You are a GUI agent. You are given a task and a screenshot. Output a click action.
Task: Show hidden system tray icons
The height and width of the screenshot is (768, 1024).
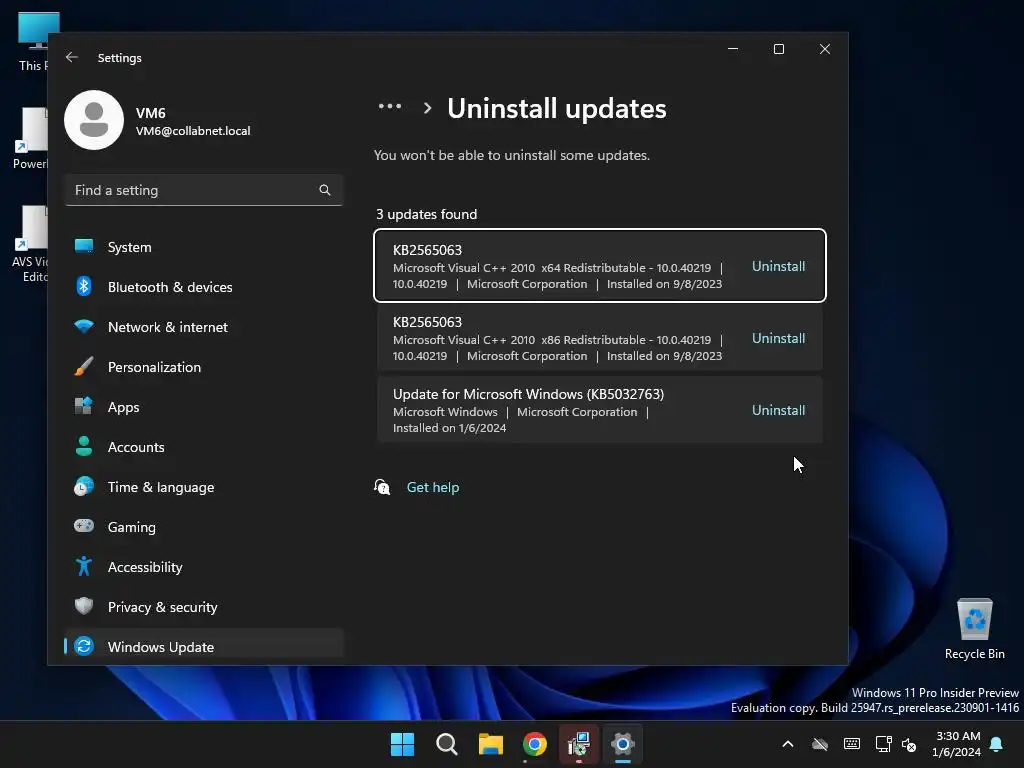click(x=788, y=744)
